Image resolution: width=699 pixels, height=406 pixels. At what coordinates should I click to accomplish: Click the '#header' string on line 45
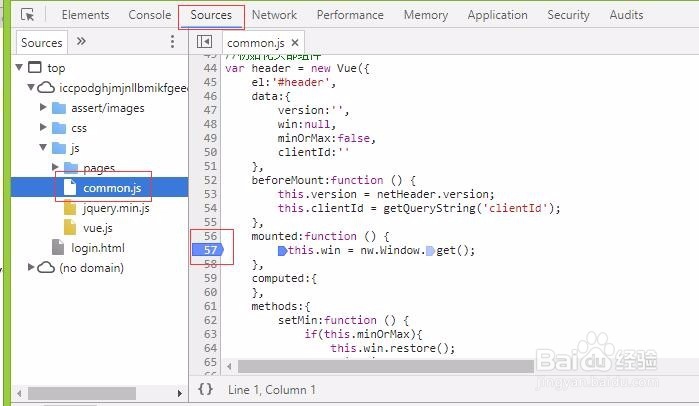[301, 82]
